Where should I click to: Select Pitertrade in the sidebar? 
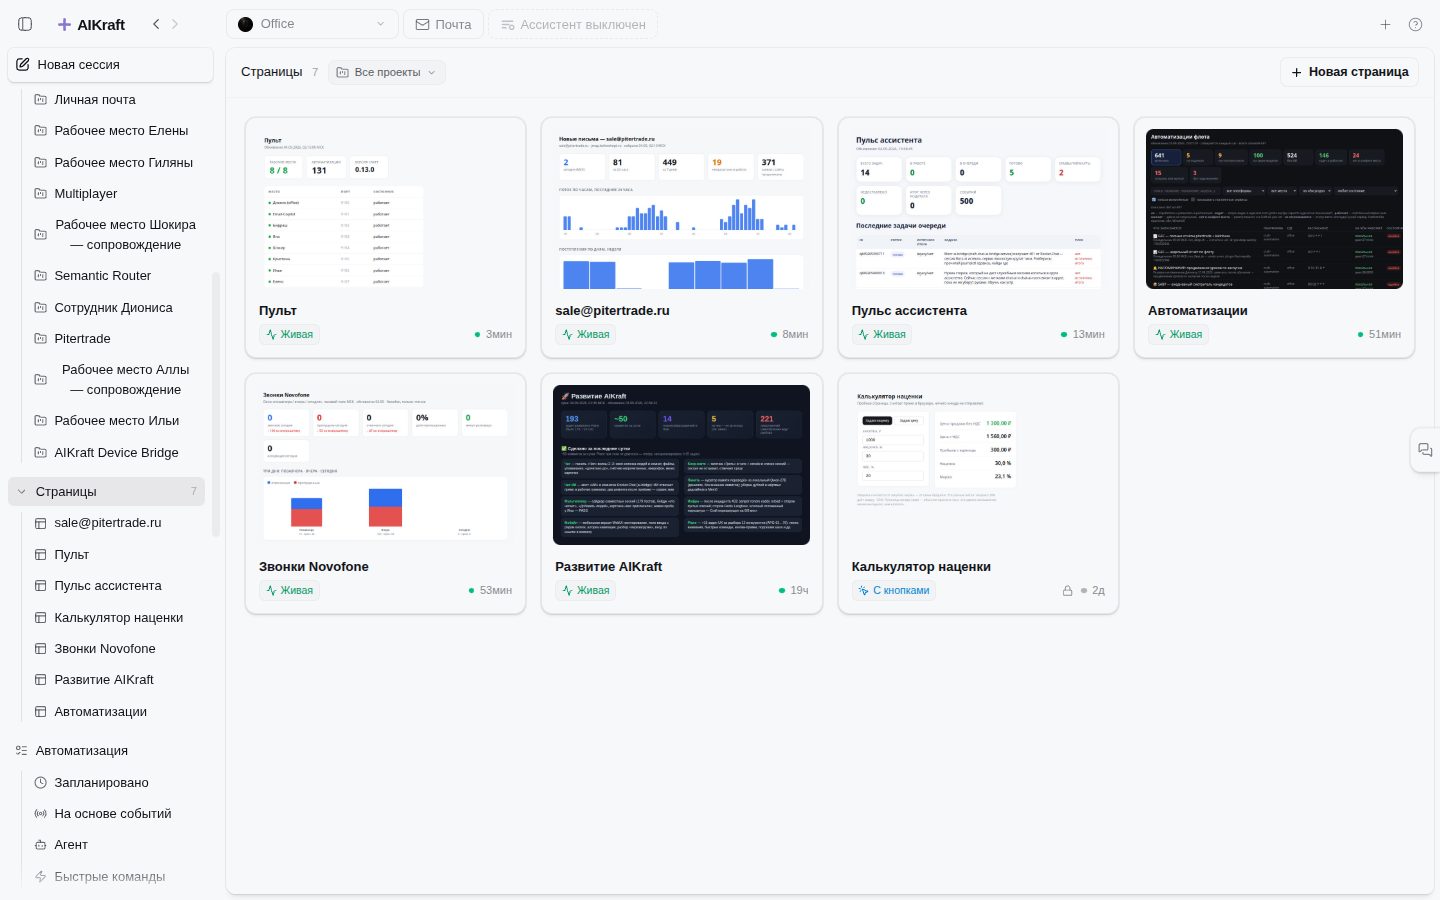click(x=83, y=339)
